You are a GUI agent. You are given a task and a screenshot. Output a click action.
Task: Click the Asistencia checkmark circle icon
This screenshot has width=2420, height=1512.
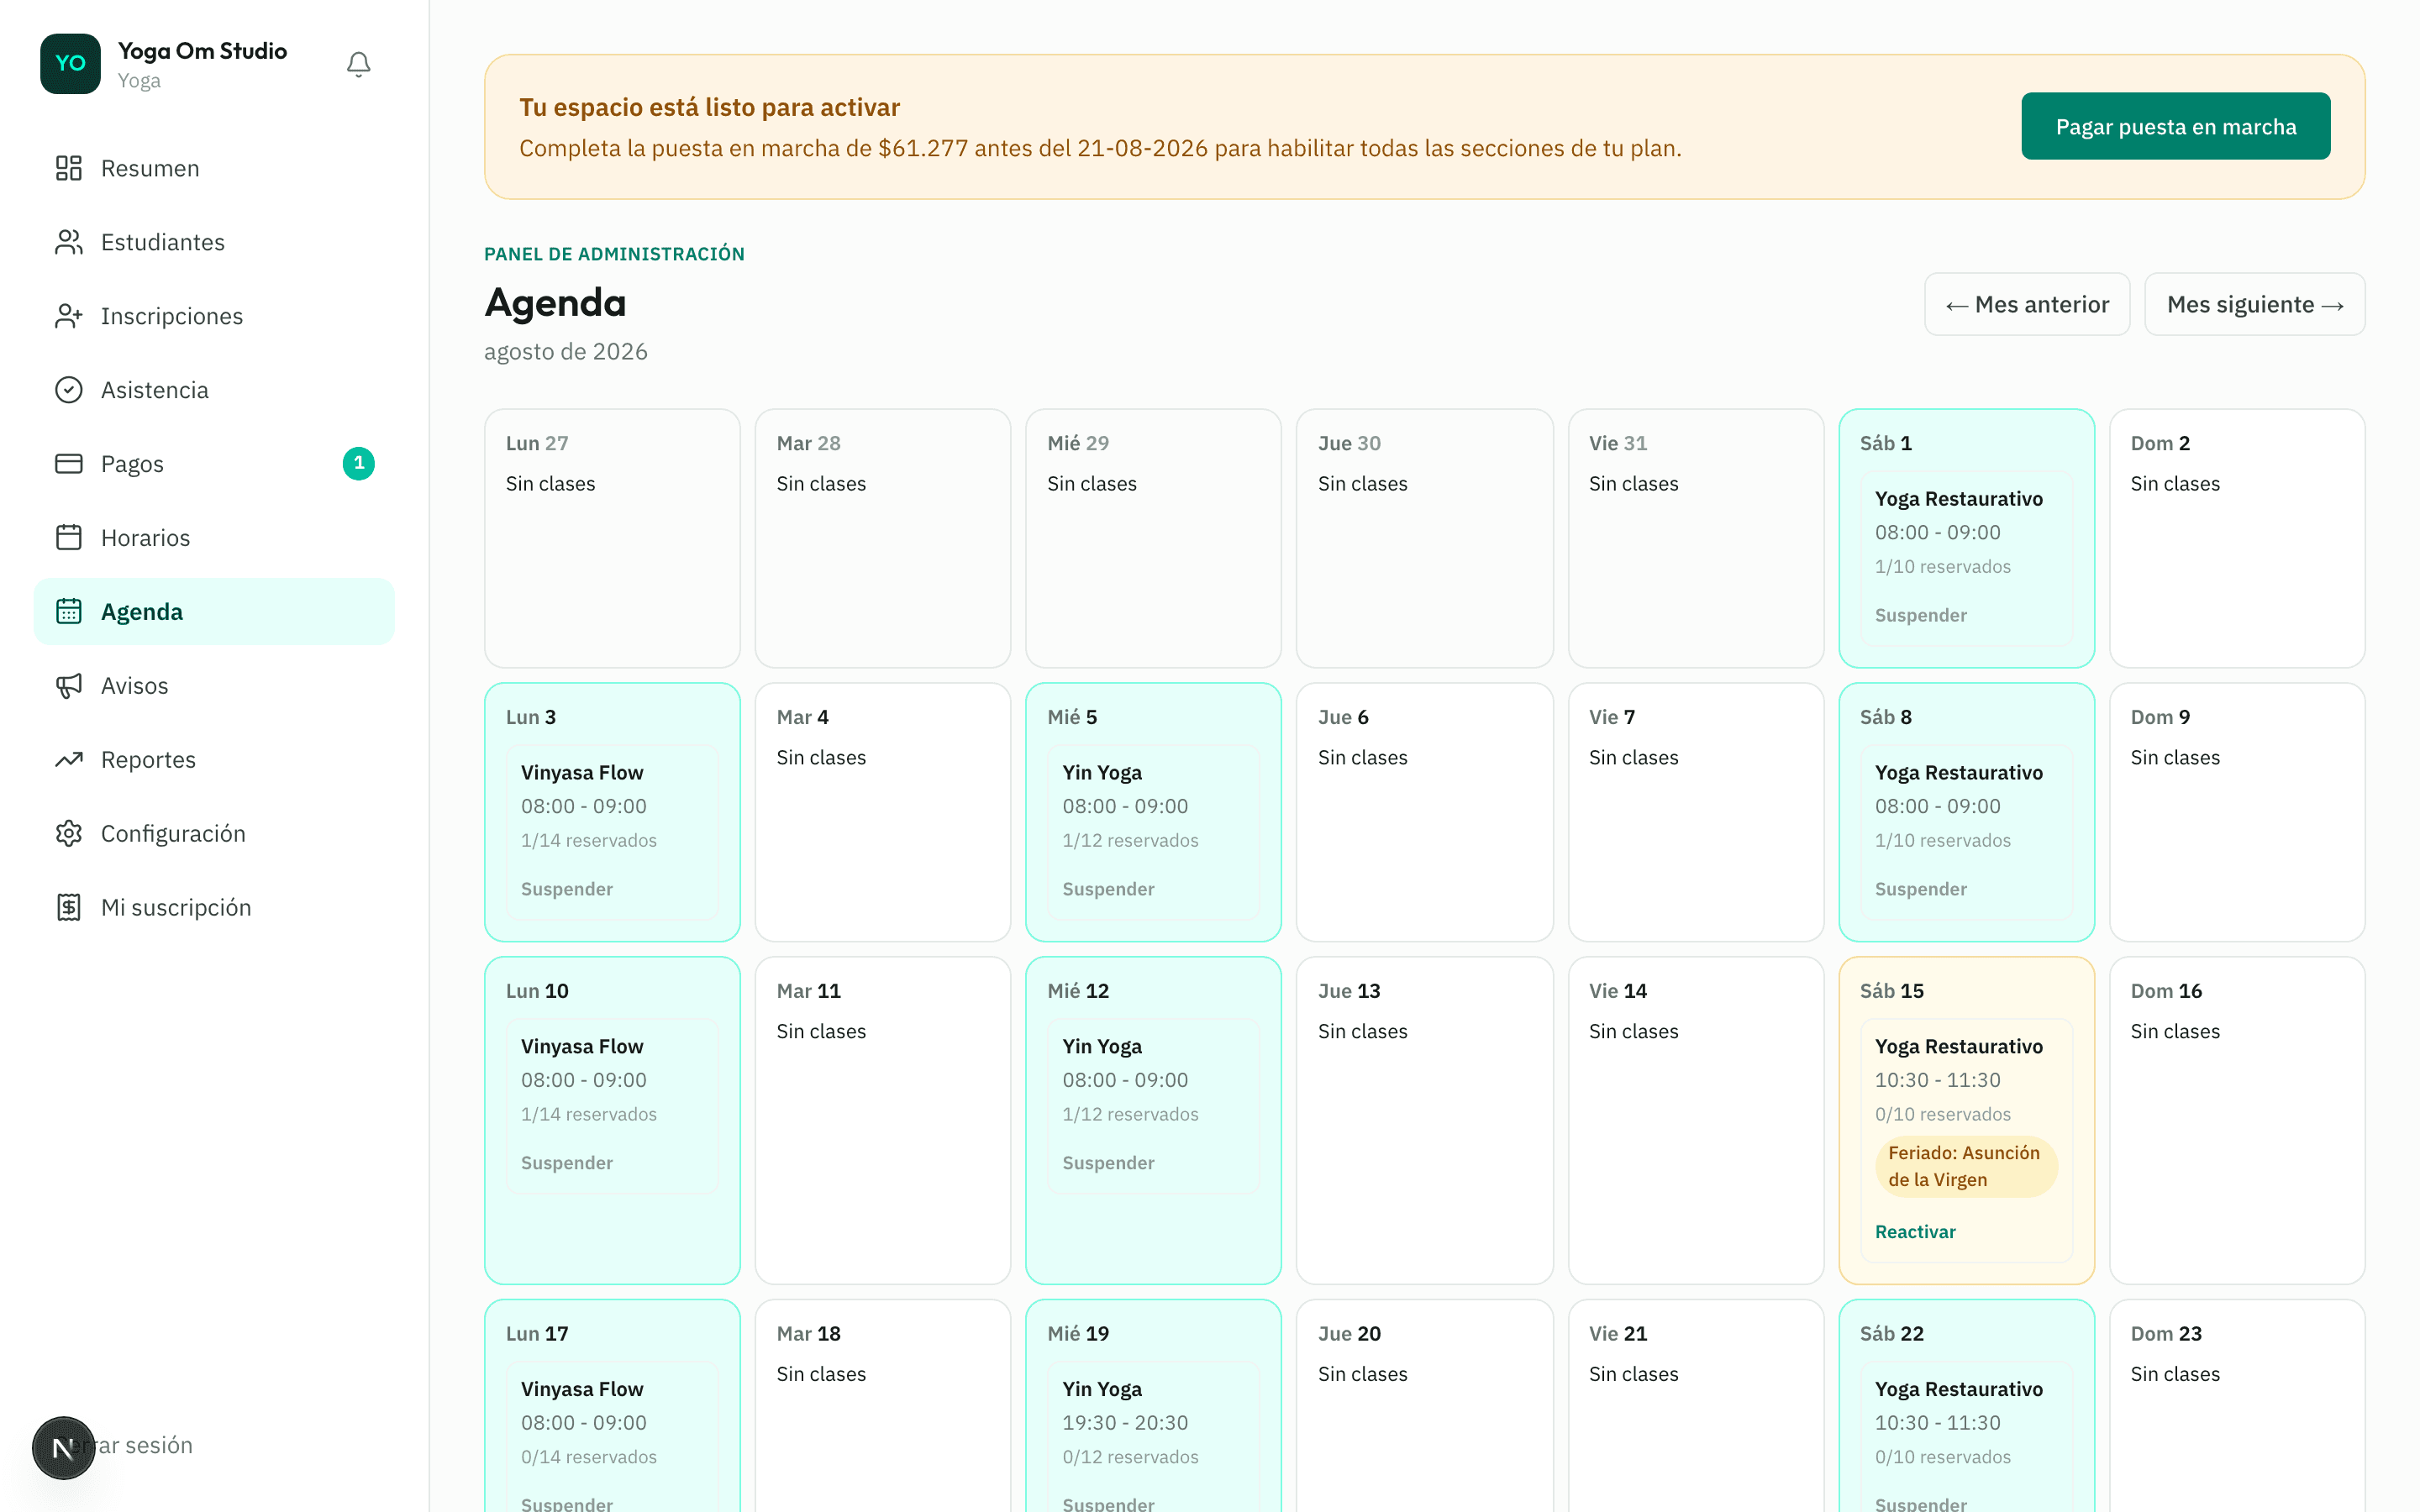click(68, 390)
